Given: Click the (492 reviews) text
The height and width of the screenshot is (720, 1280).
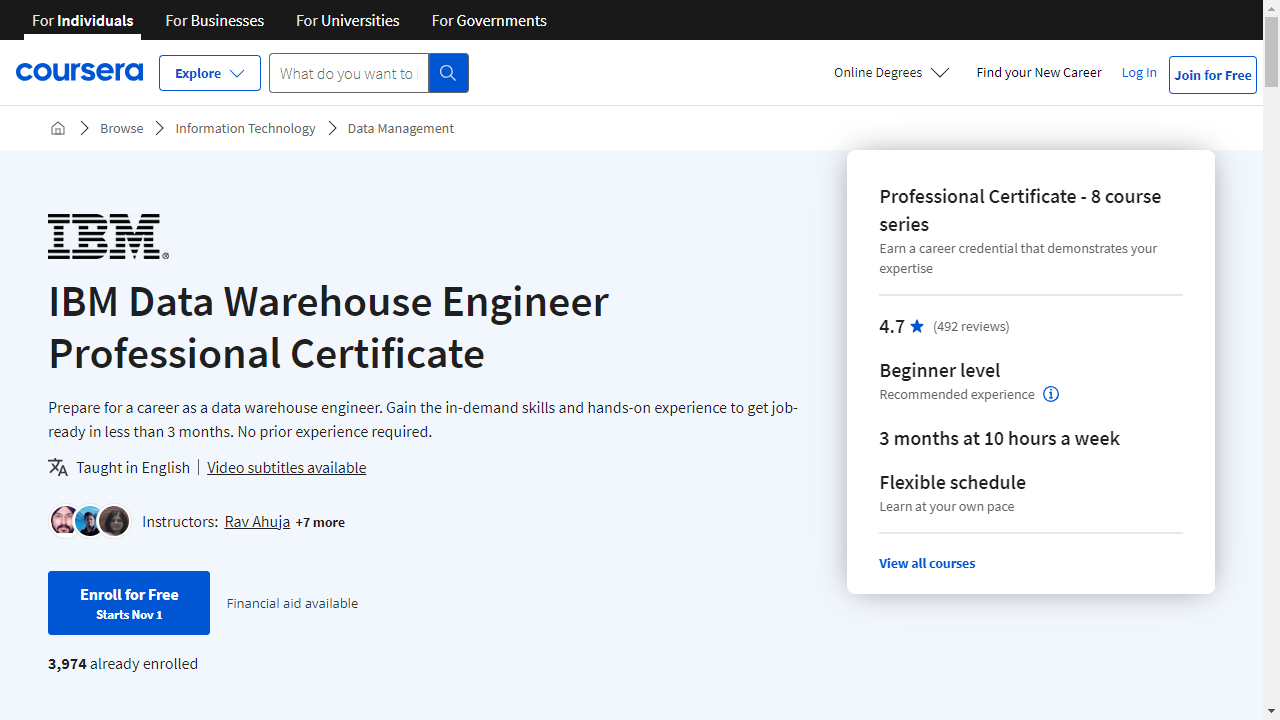Looking at the screenshot, I should point(971,326).
